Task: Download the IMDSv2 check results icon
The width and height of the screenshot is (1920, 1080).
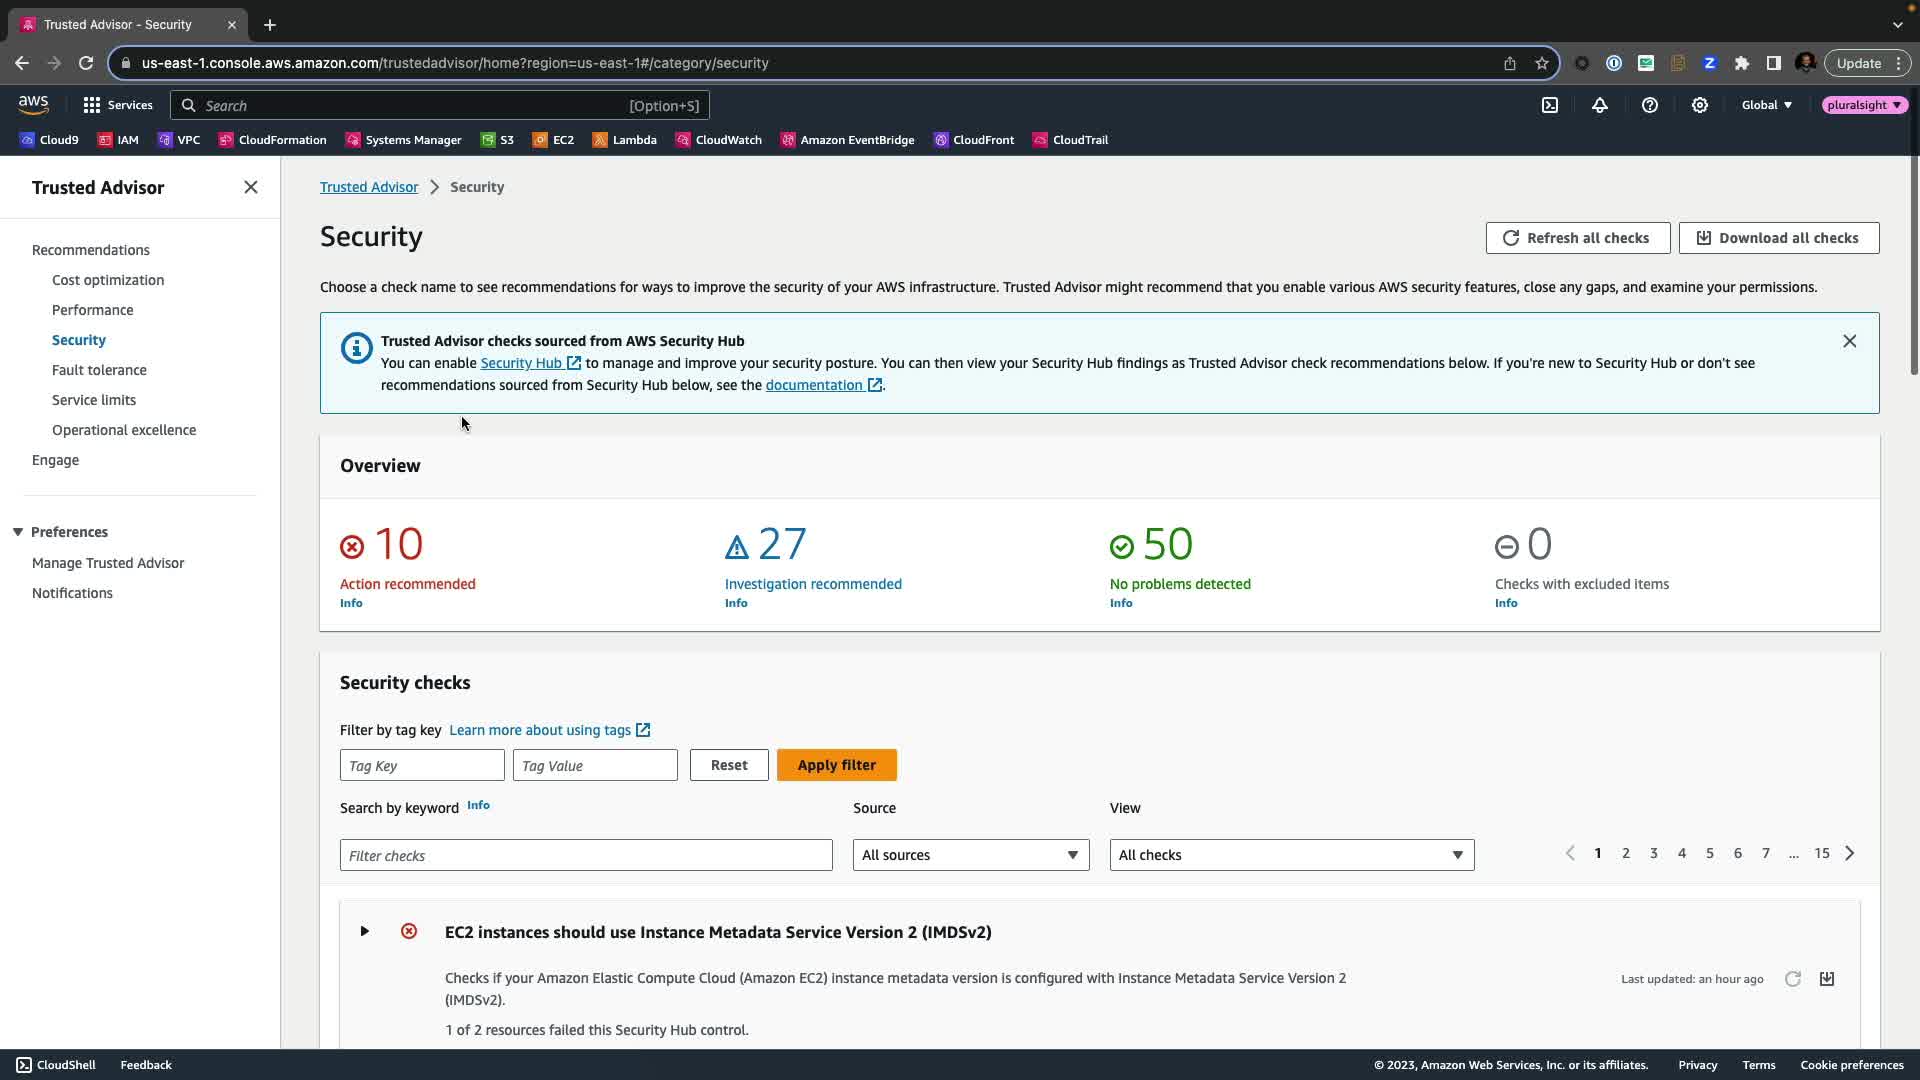Action: tap(1826, 979)
